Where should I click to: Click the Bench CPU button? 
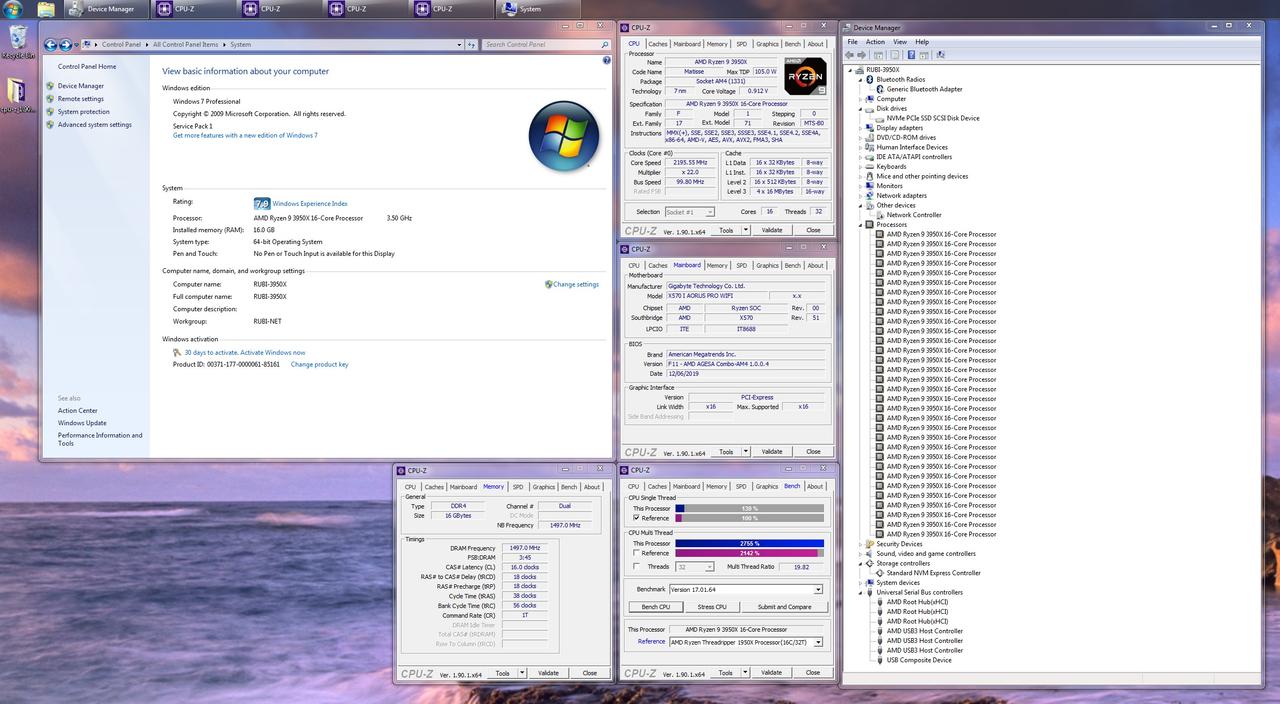click(x=656, y=607)
